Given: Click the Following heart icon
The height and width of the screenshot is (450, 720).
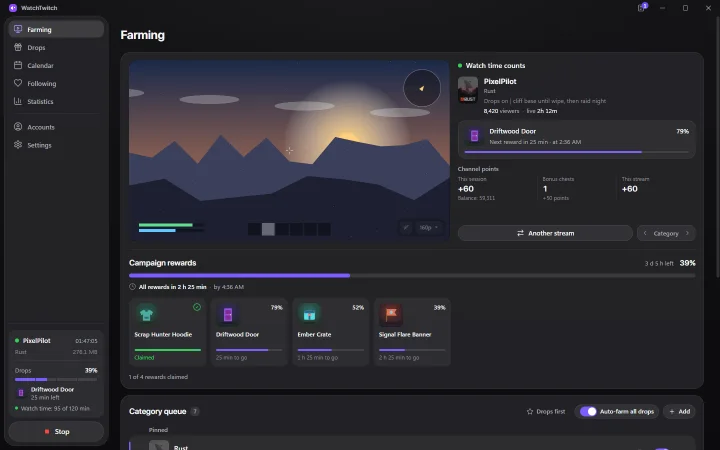Looking at the screenshot, I should (x=18, y=83).
